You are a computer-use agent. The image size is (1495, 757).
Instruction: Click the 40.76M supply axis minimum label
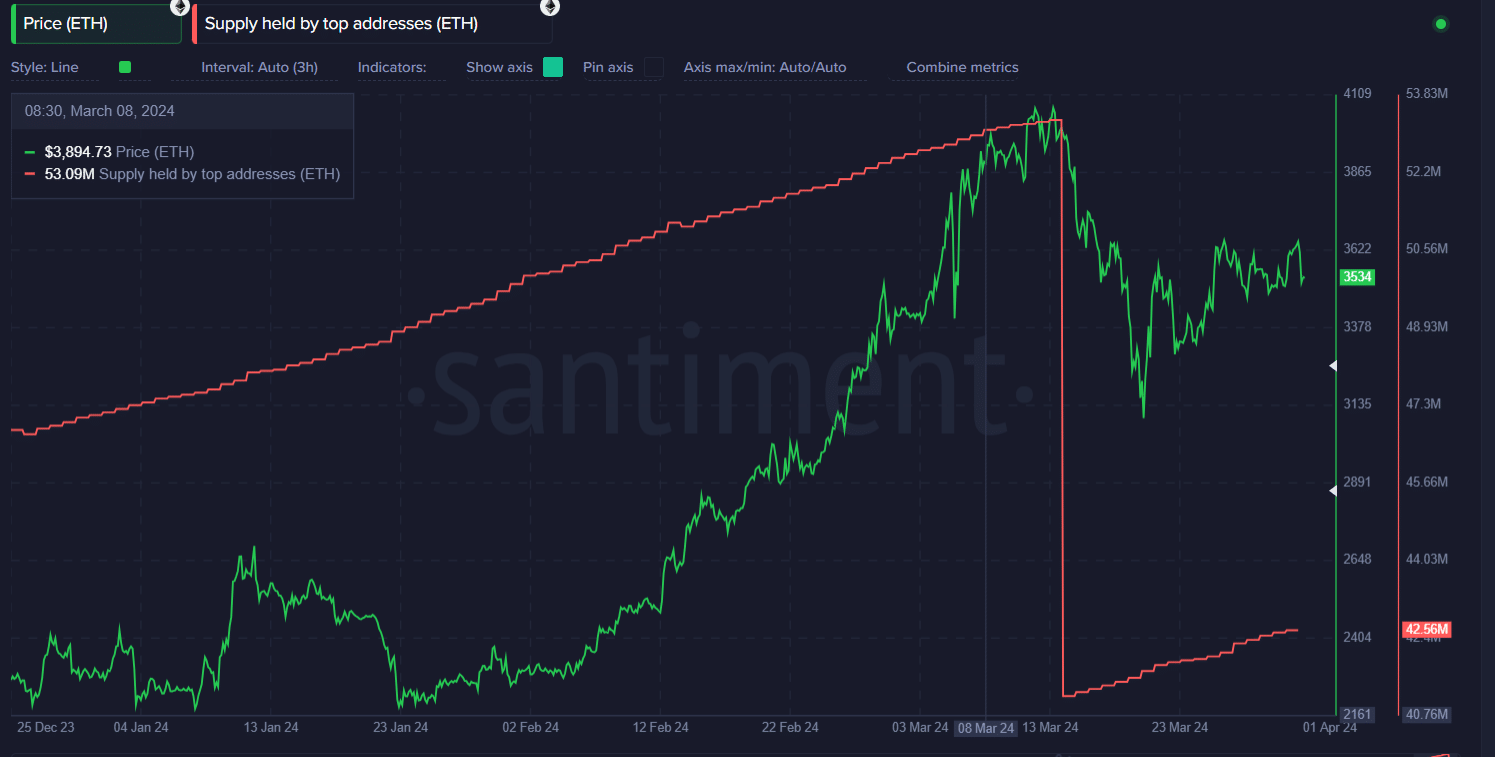[1426, 715]
